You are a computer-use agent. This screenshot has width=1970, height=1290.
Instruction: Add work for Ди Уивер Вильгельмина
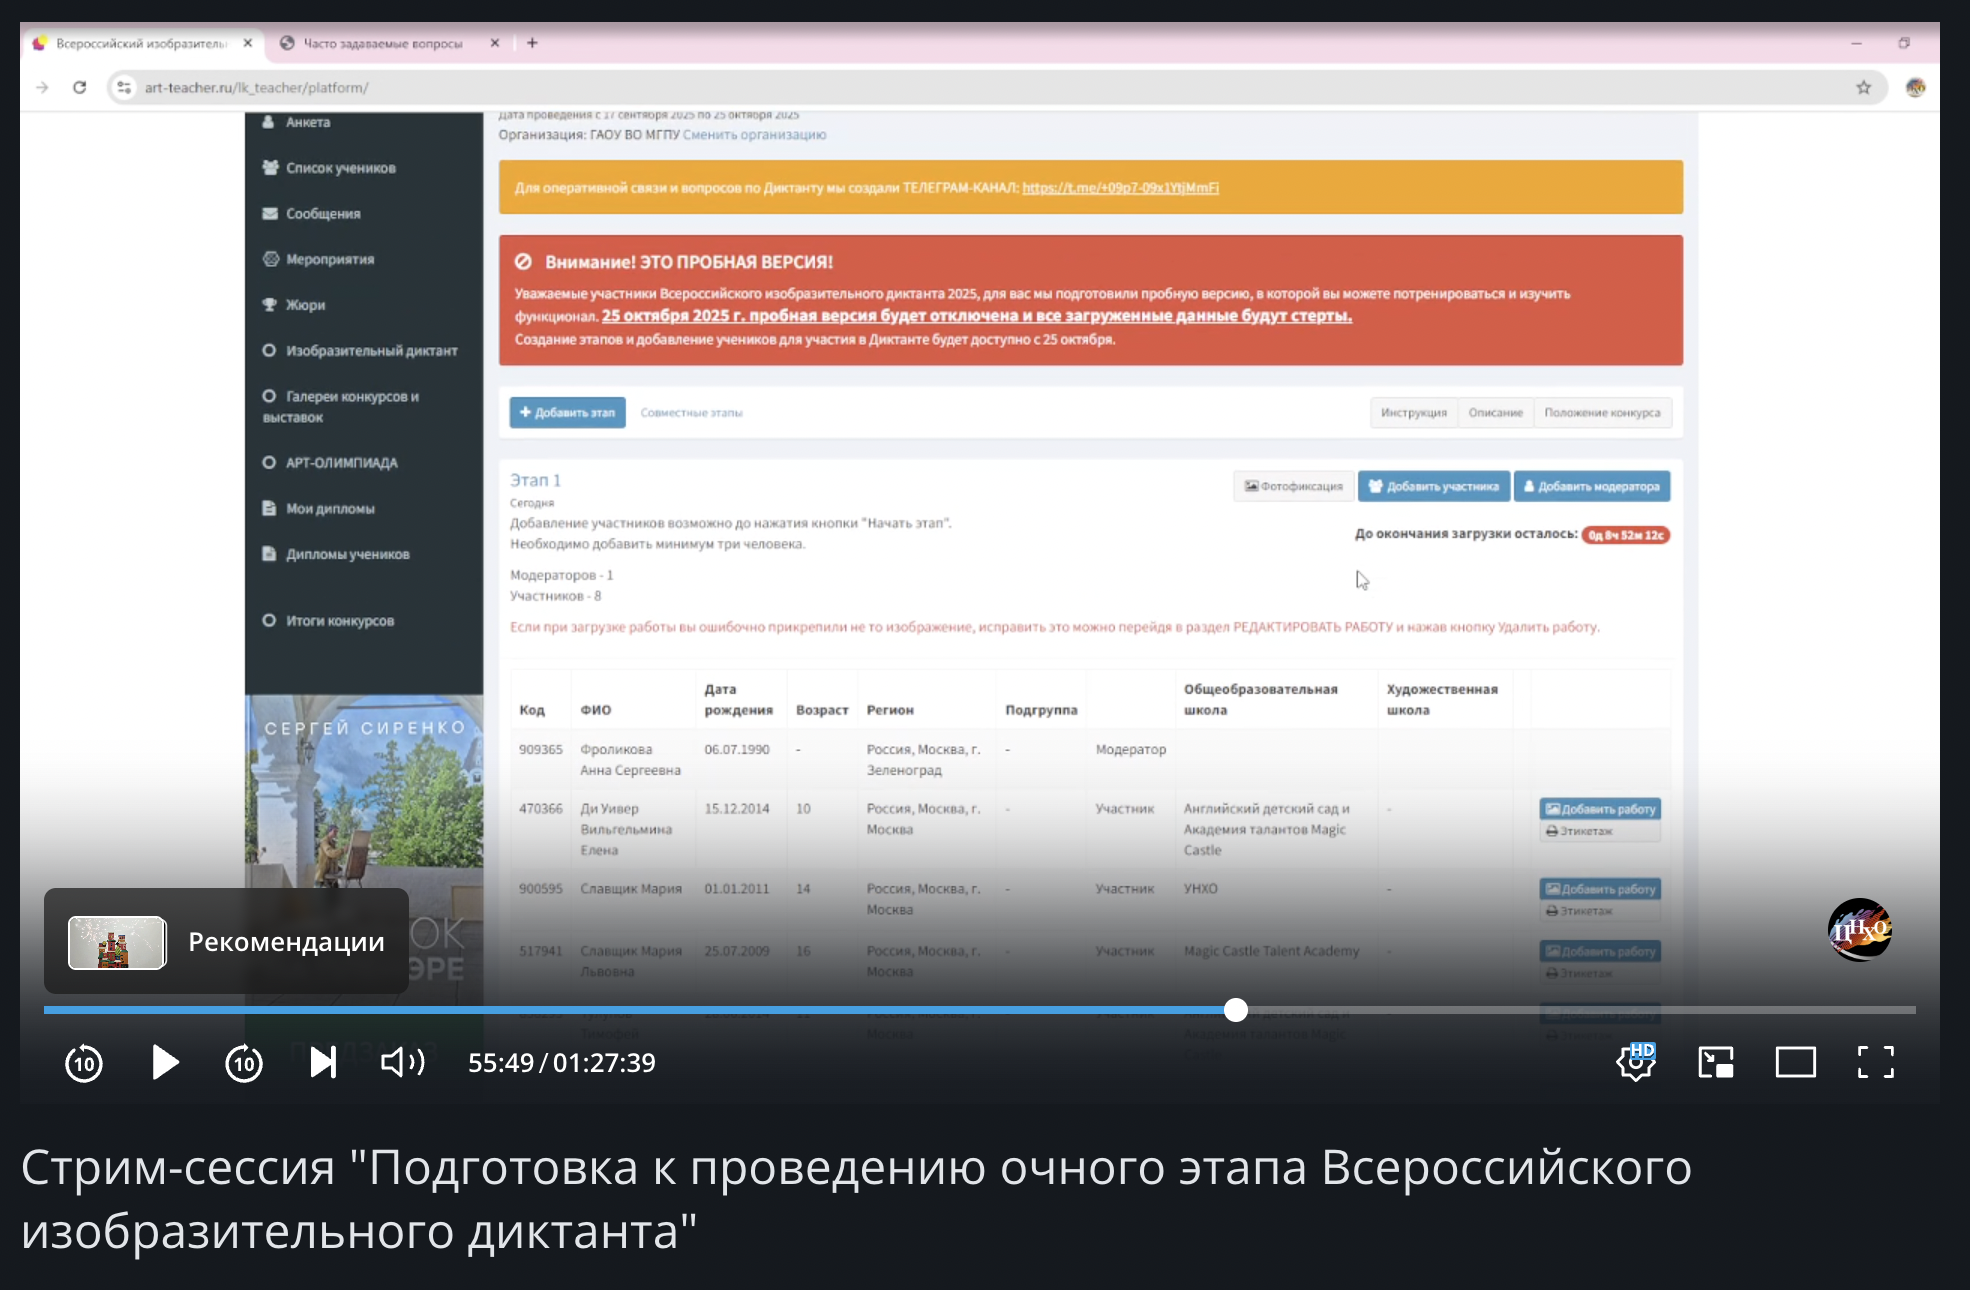pyautogui.click(x=1600, y=809)
